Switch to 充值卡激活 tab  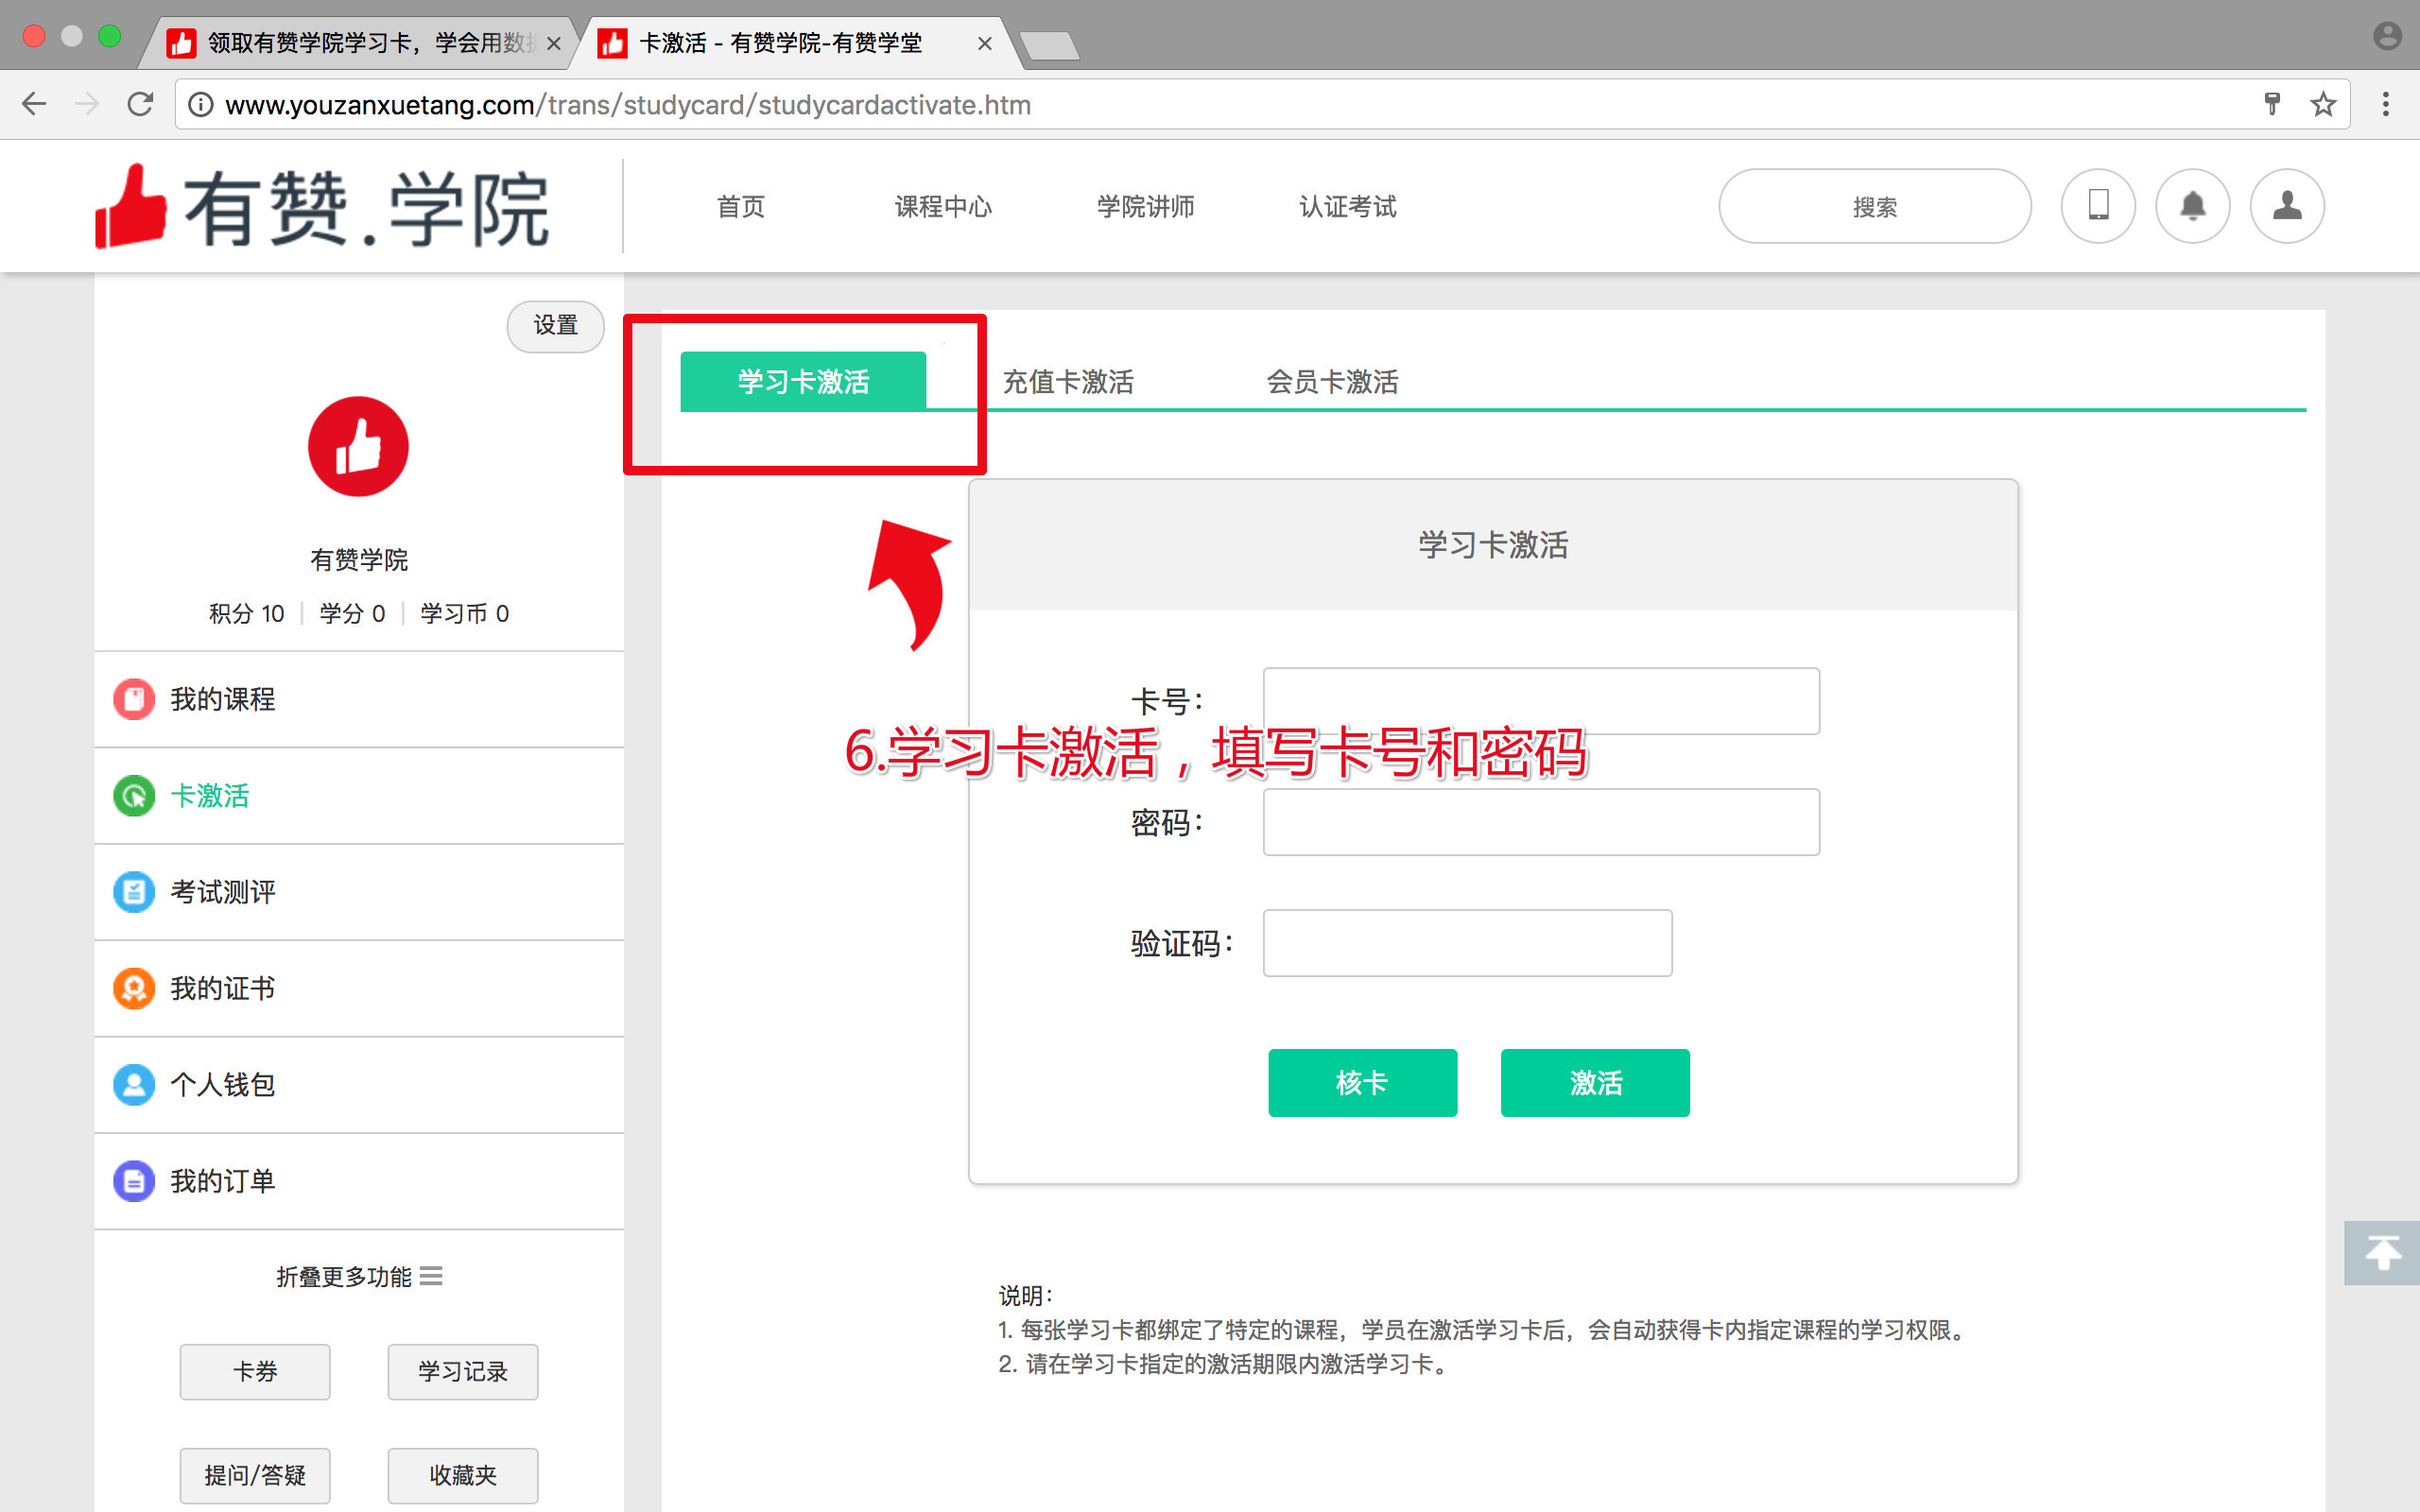point(1067,382)
